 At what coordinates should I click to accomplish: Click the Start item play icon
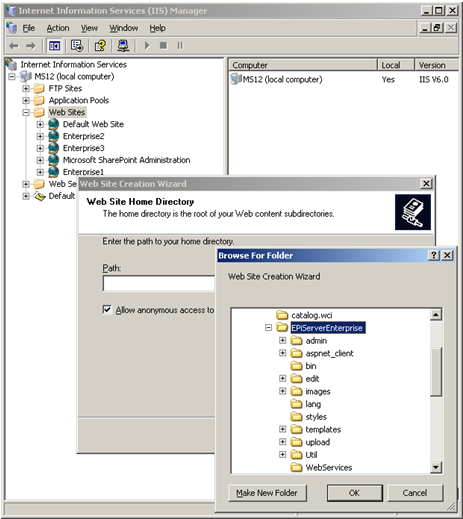(x=147, y=46)
